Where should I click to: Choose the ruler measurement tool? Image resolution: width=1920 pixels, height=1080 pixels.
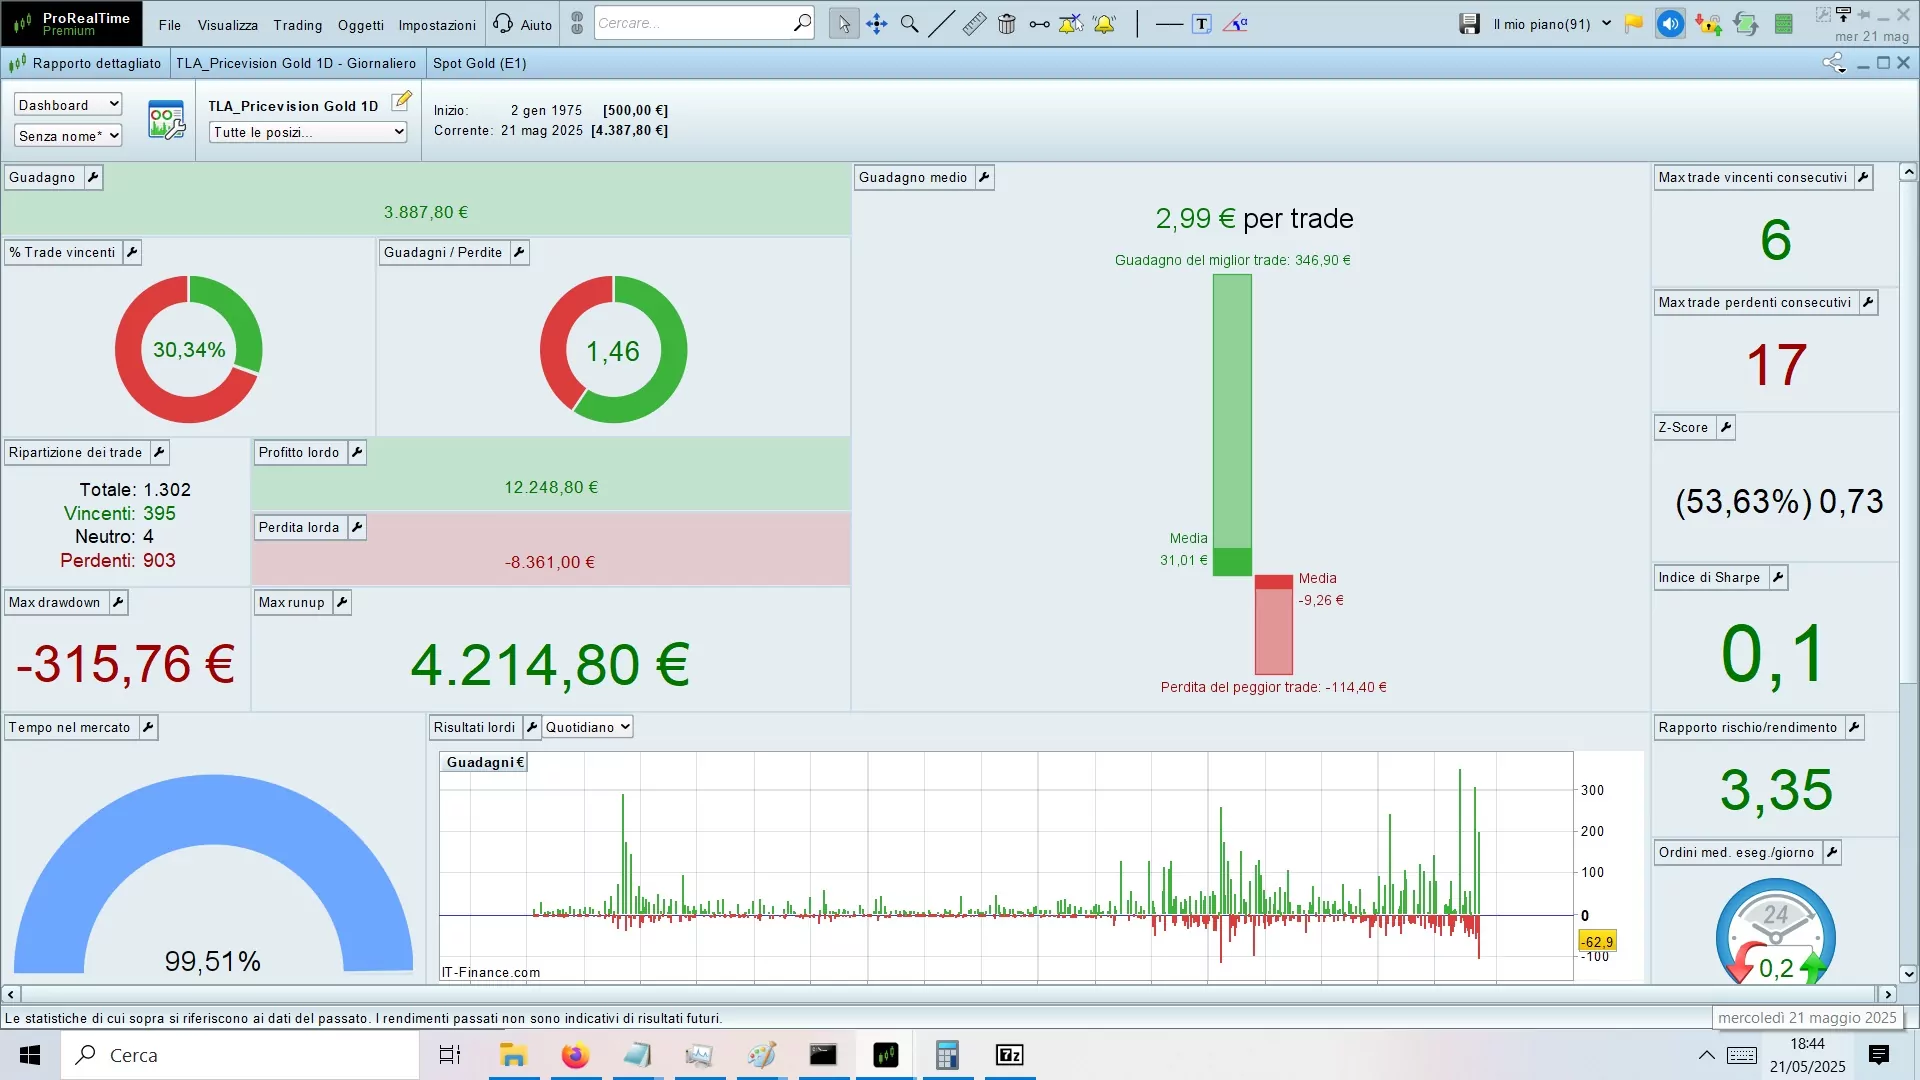click(x=974, y=24)
